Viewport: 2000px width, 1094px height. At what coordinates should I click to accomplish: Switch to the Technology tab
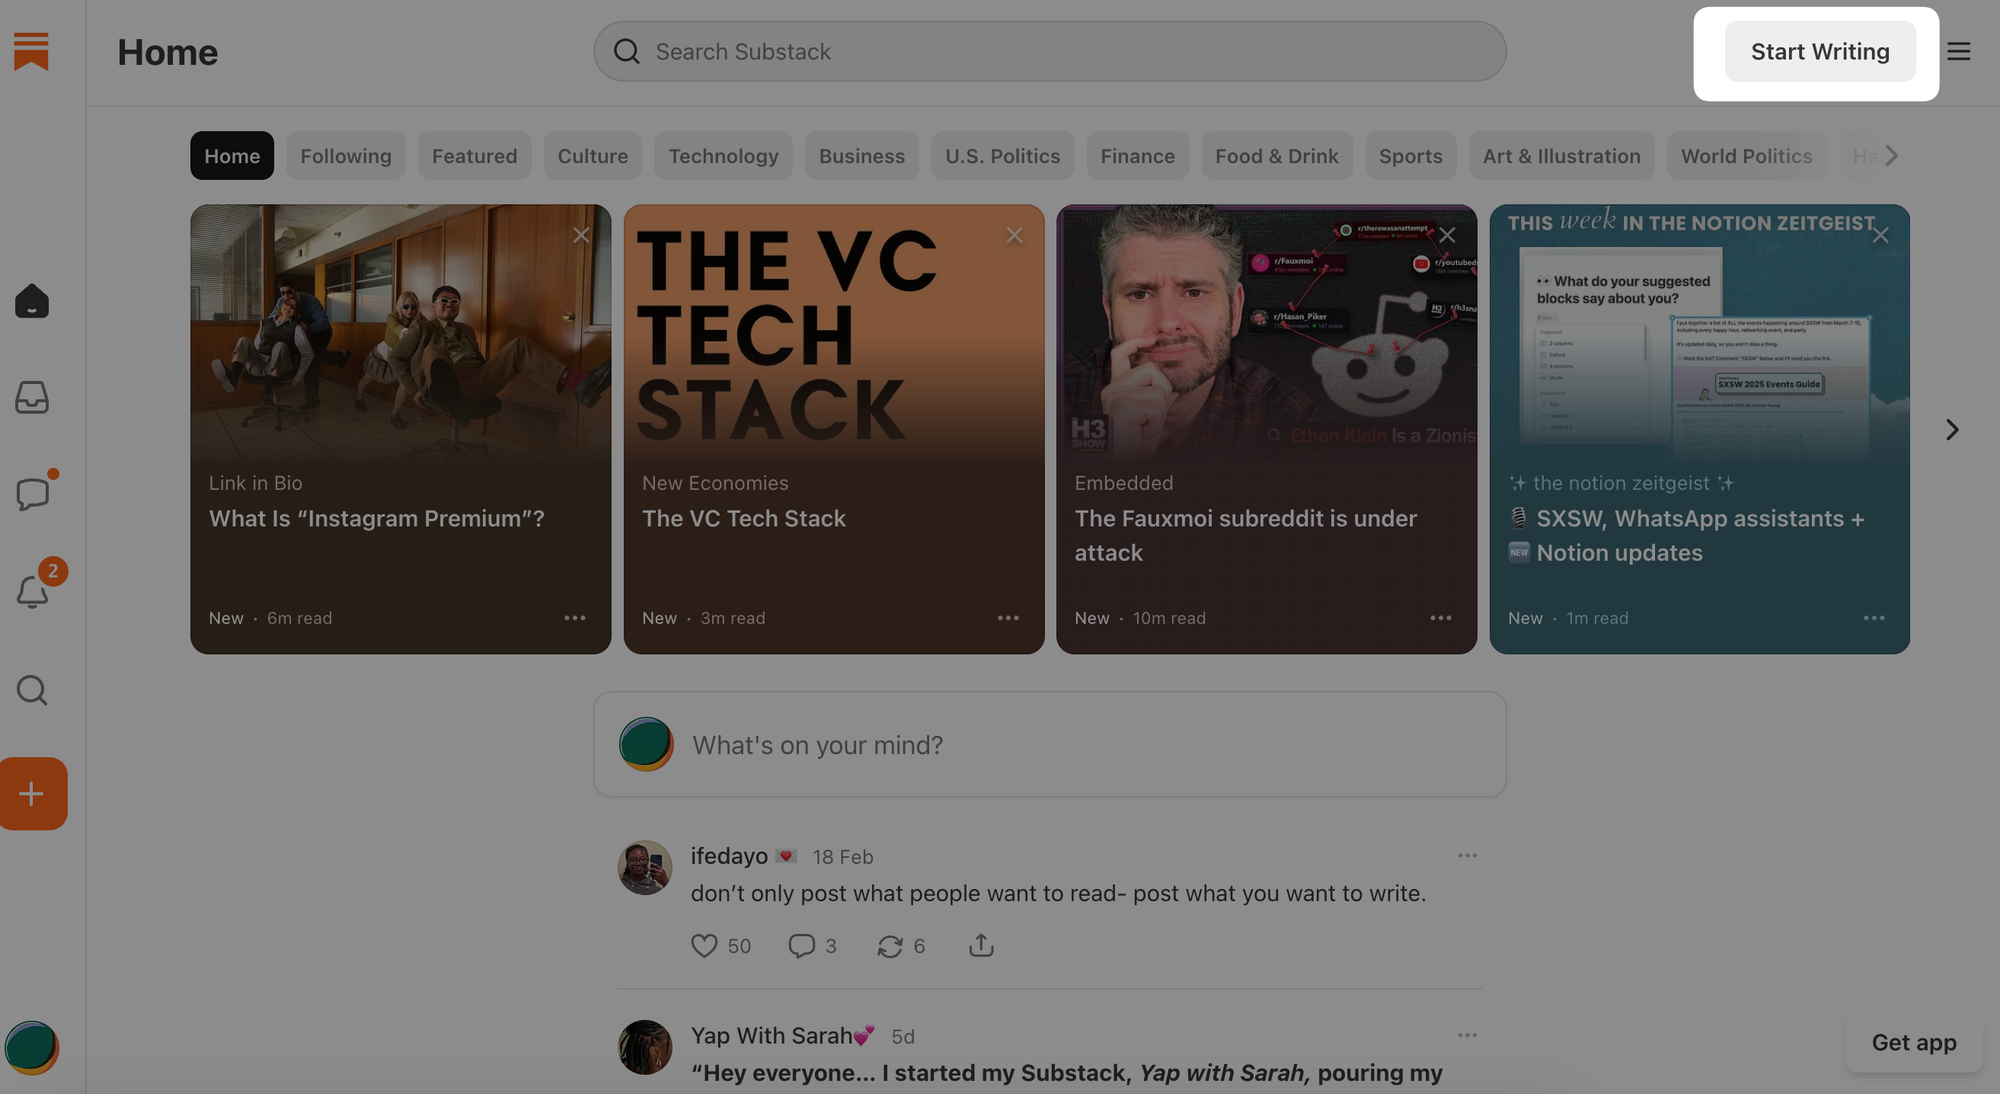point(723,156)
